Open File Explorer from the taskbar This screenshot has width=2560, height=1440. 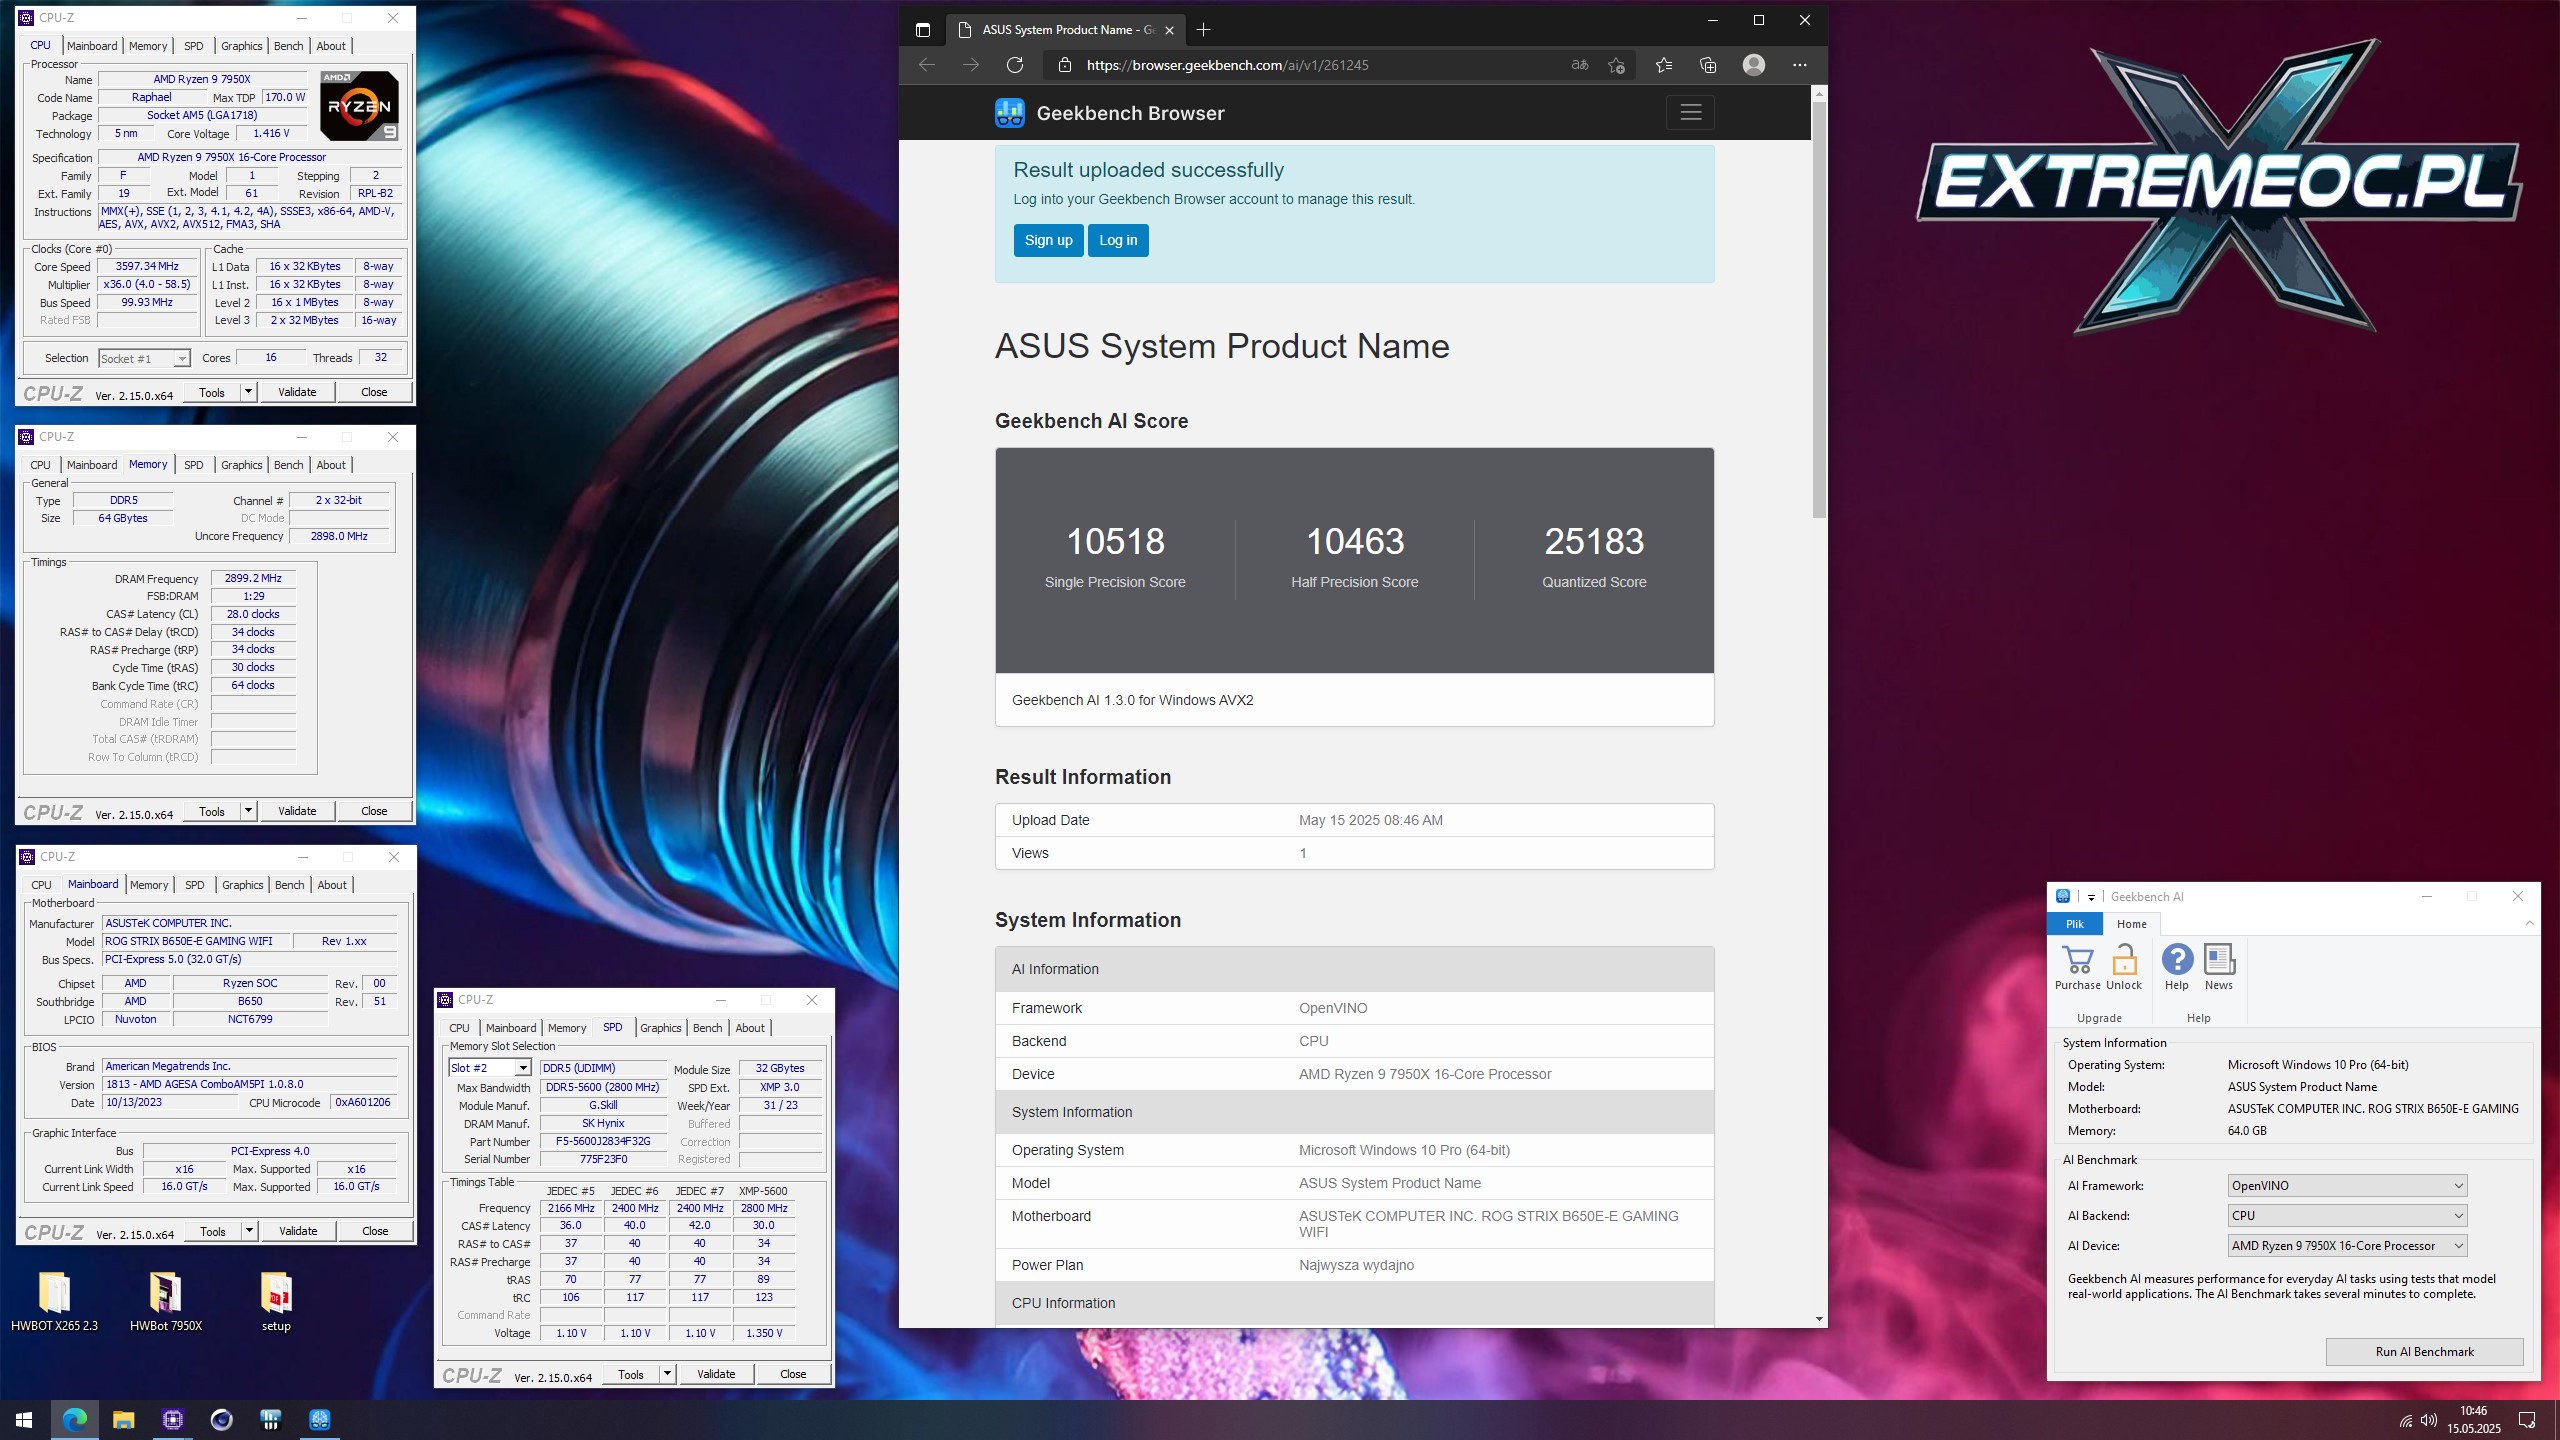[x=123, y=1419]
